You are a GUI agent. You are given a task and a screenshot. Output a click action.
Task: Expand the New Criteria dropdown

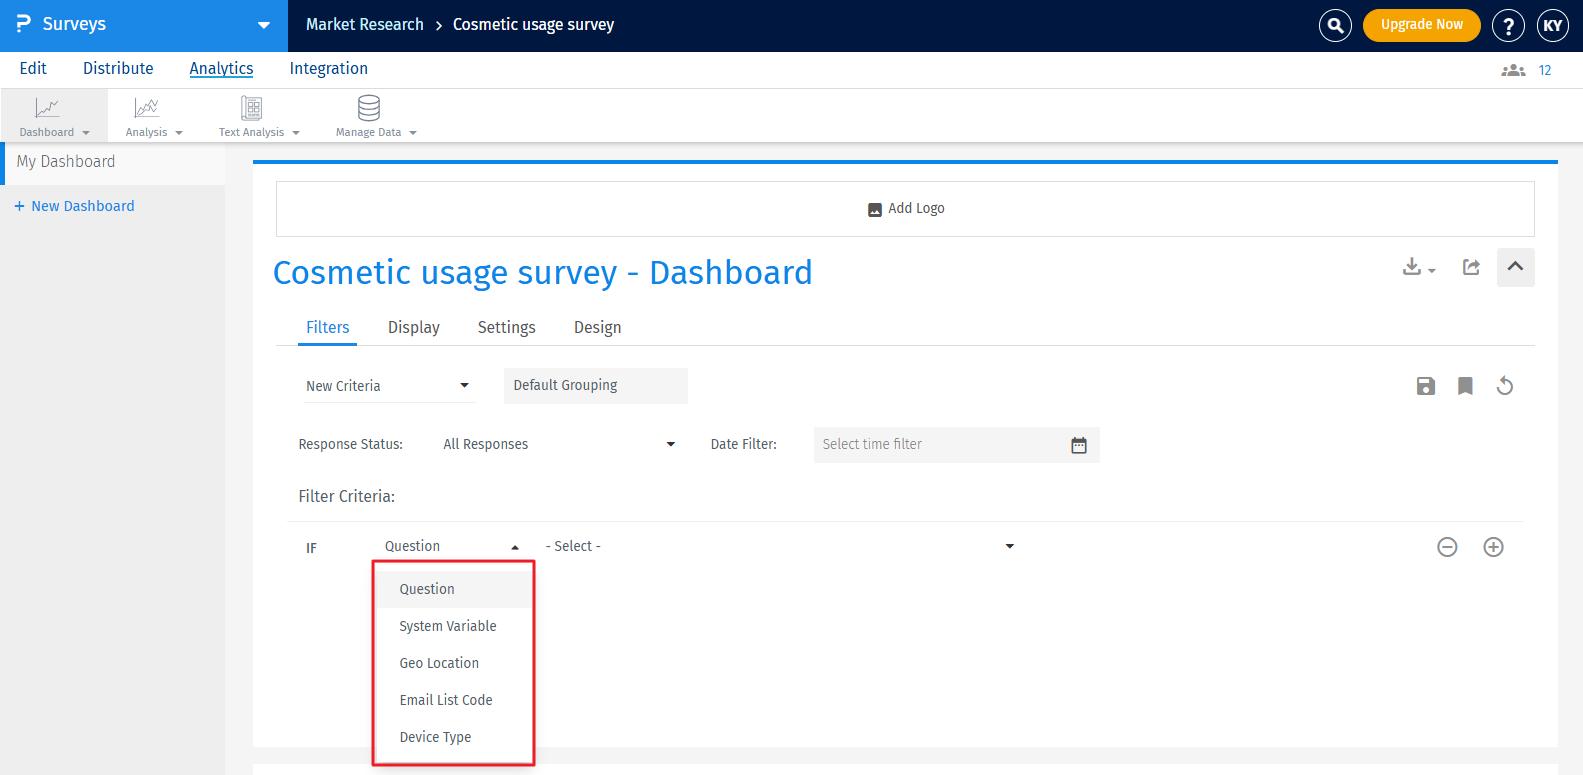click(388, 386)
